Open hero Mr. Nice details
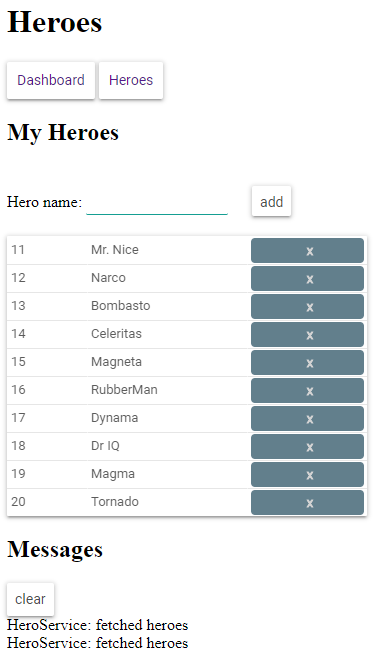This screenshot has height=662, width=383. click(128, 250)
